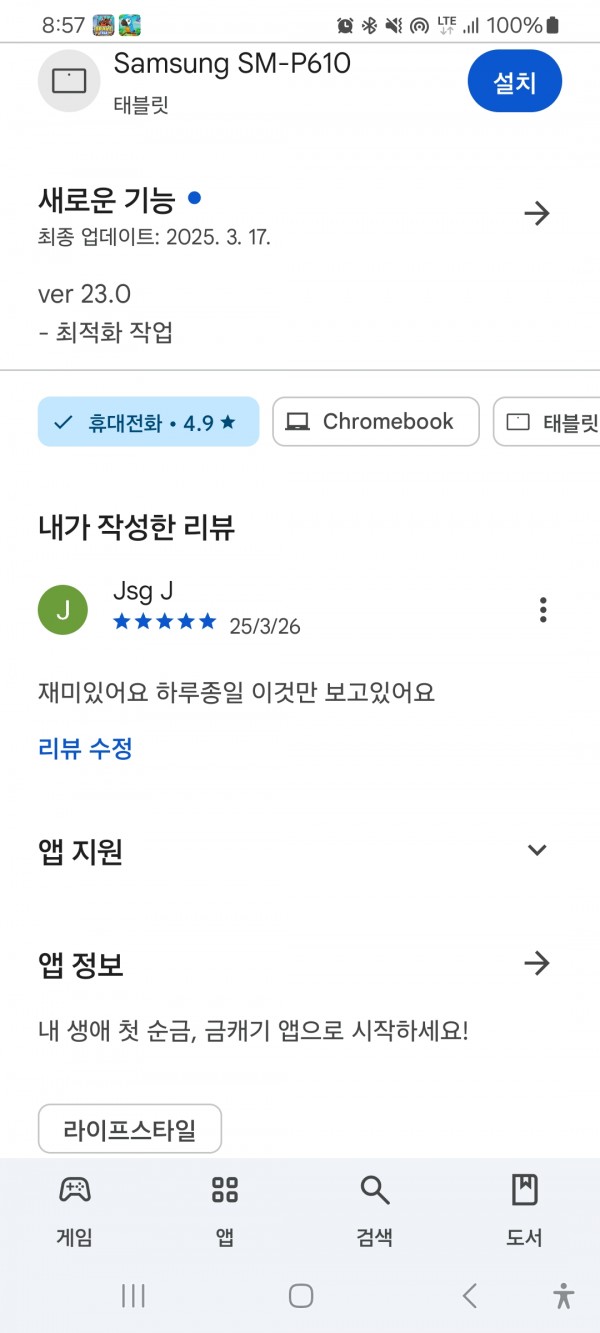600x1333 pixels.
Task: Open recent apps navigation button
Action: (133, 1296)
